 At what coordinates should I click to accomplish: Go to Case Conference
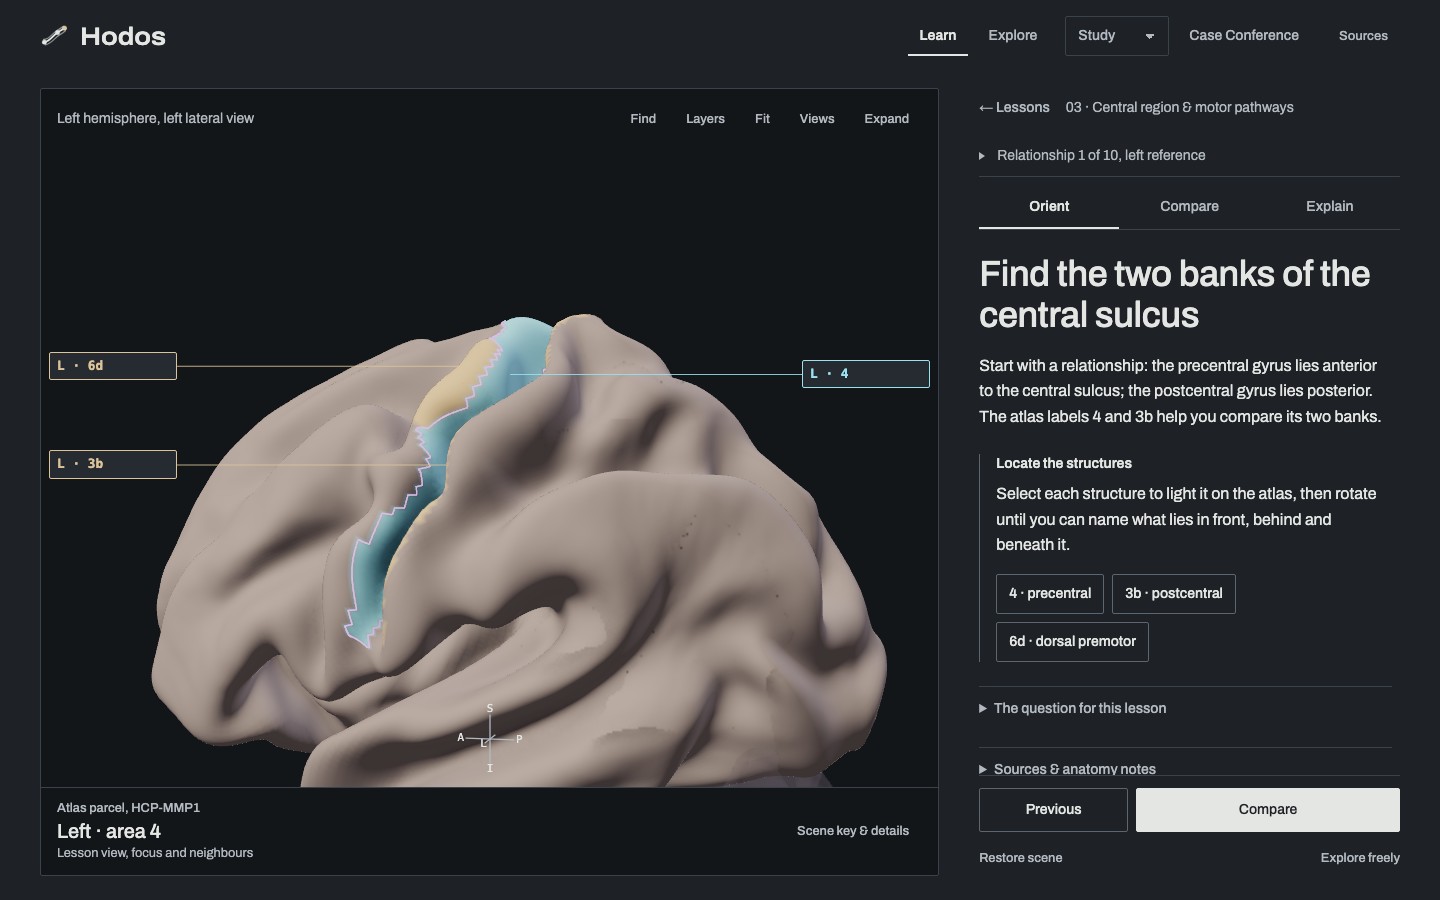point(1243,36)
